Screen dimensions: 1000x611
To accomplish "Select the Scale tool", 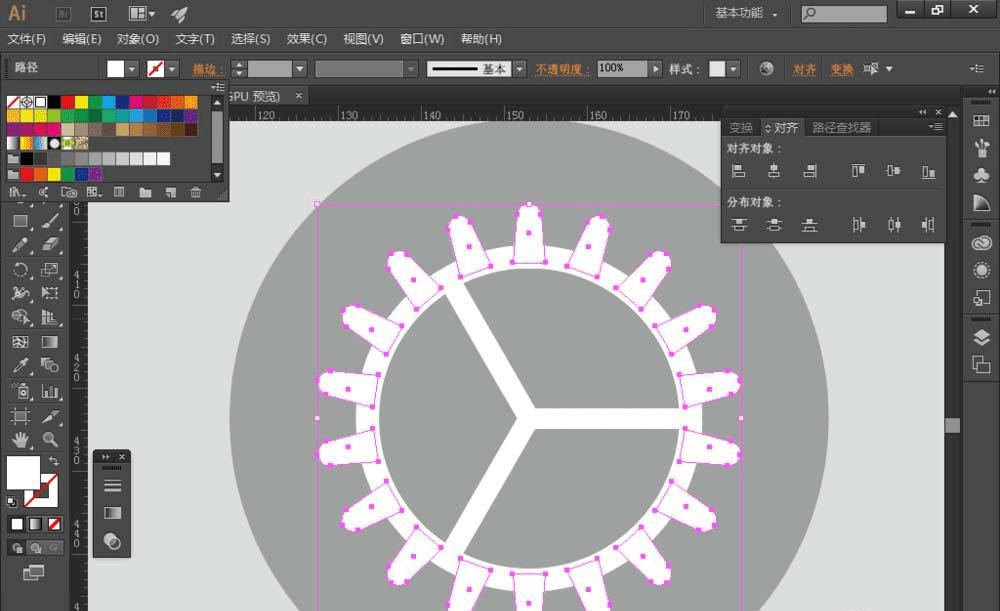I will tap(50, 270).
